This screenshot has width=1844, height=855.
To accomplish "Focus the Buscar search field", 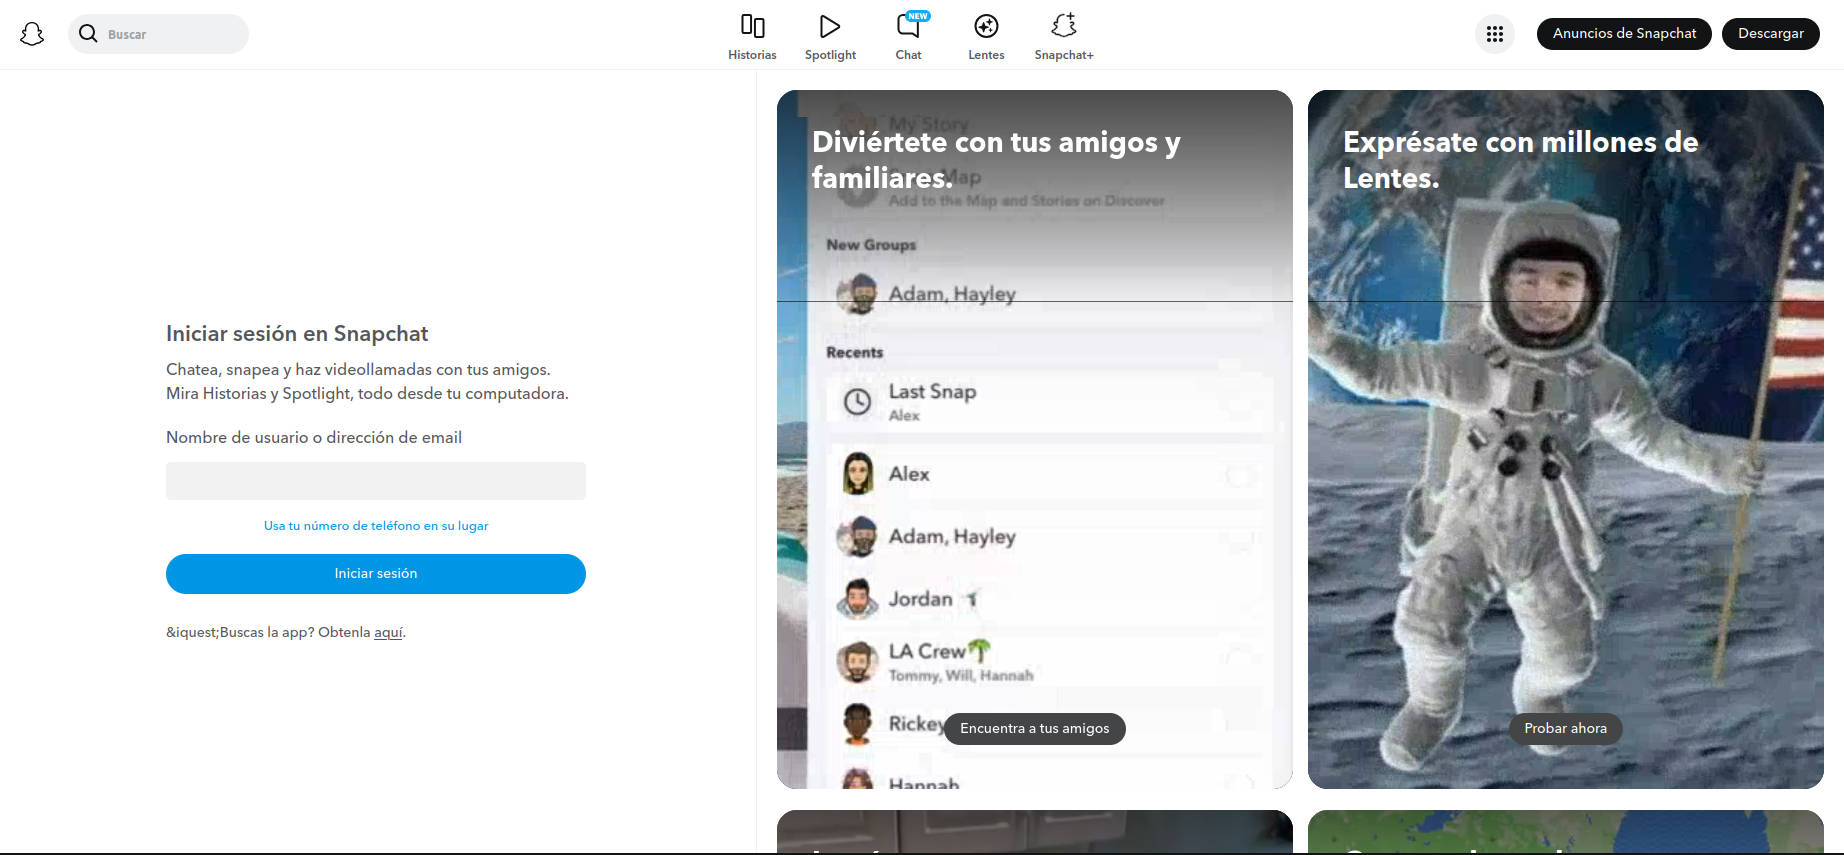I will click(x=170, y=34).
